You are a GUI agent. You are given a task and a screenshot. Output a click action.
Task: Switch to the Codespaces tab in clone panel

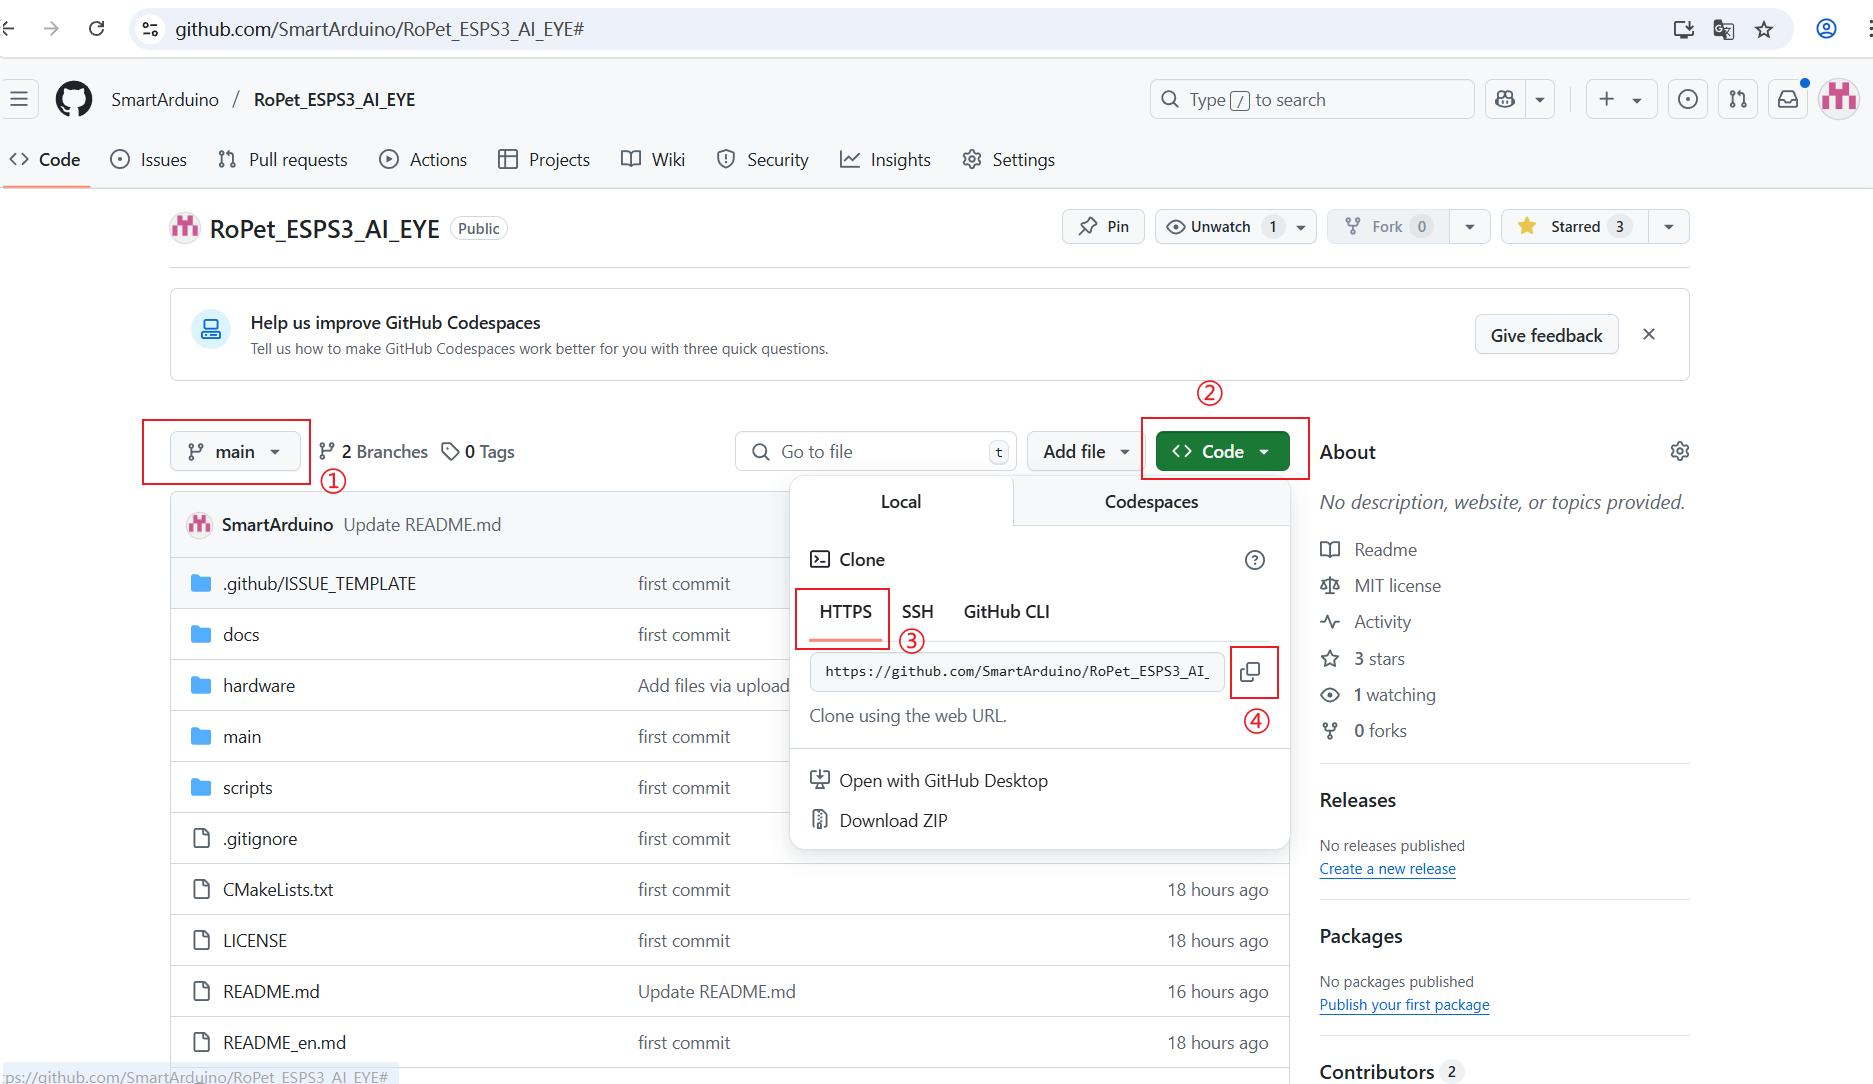(x=1151, y=502)
